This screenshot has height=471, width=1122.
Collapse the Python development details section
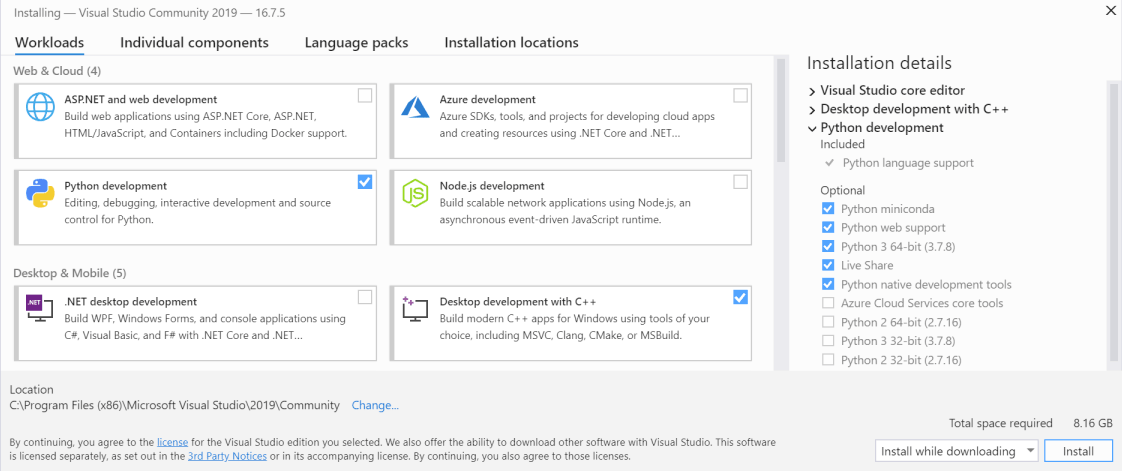point(812,128)
